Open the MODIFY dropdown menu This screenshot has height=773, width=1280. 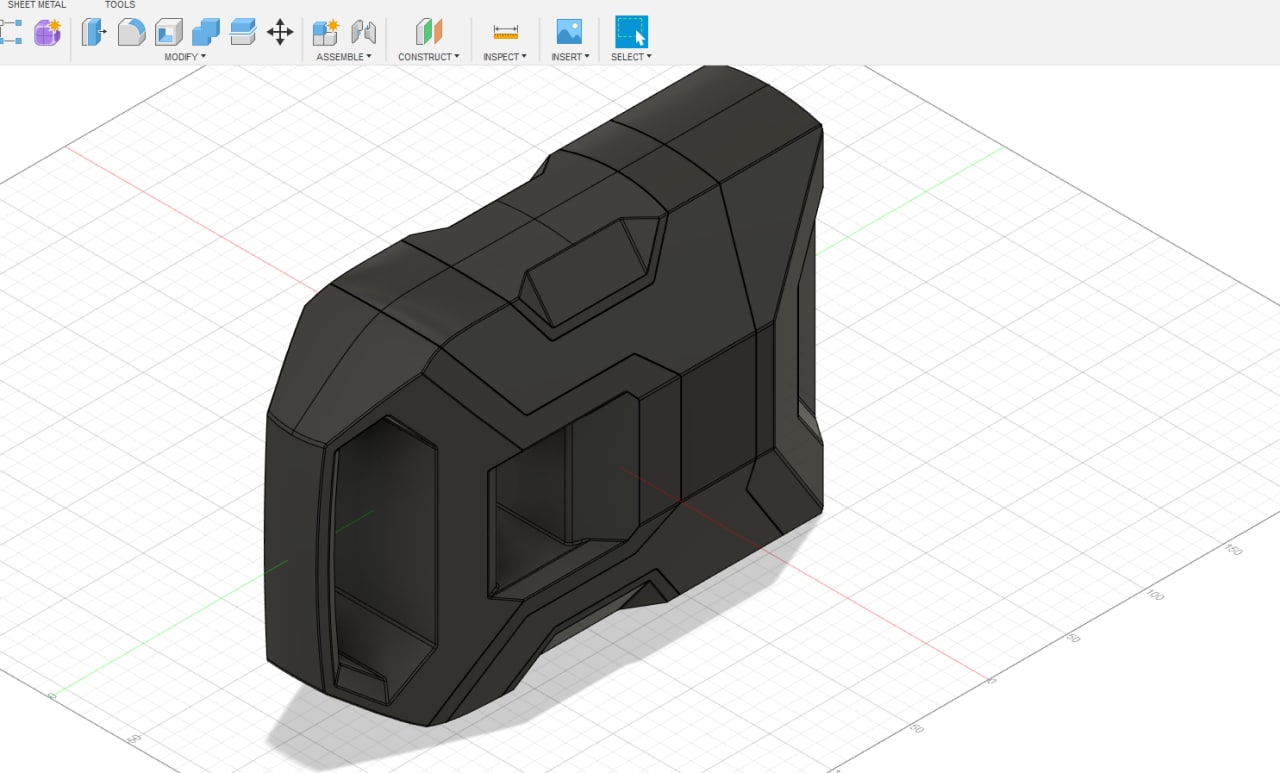(185, 57)
